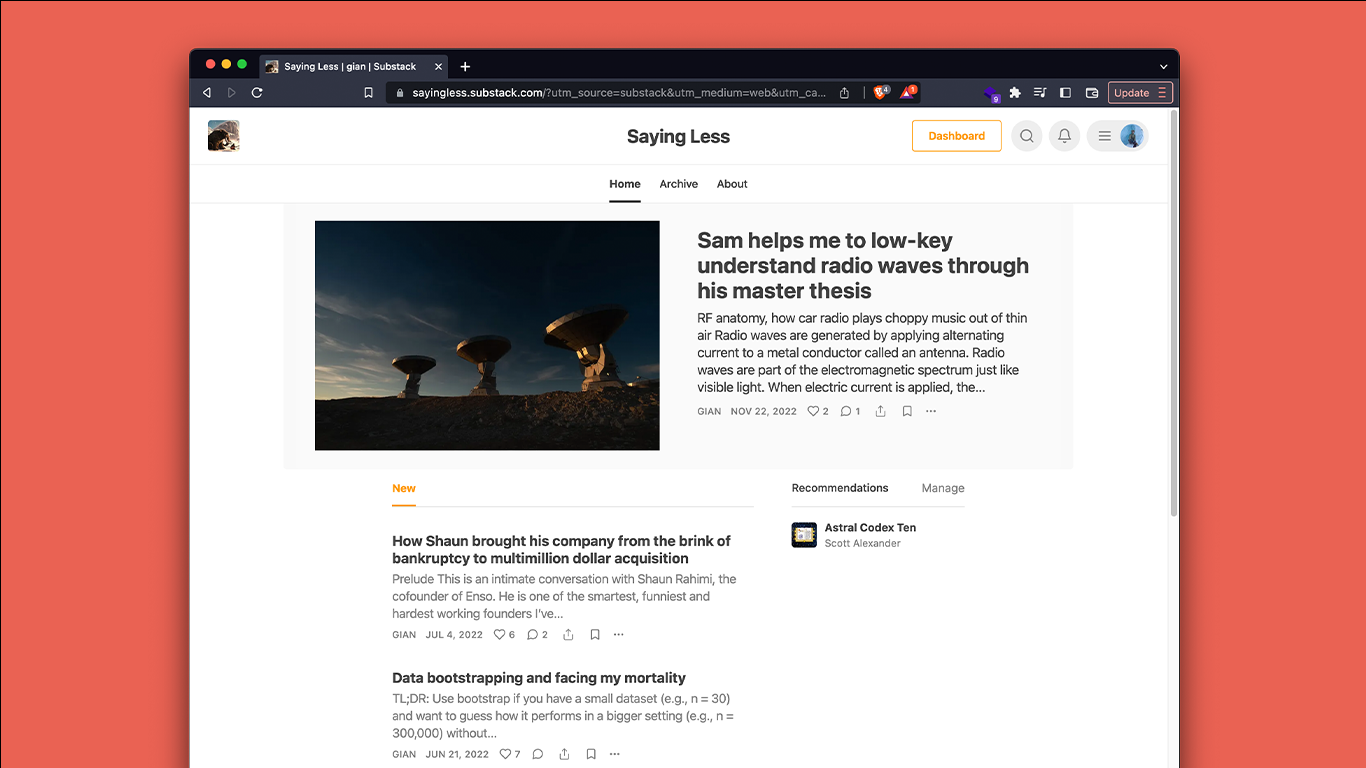Toggle the browser sidebar panel icon
1366x768 pixels.
(1065, 93)
